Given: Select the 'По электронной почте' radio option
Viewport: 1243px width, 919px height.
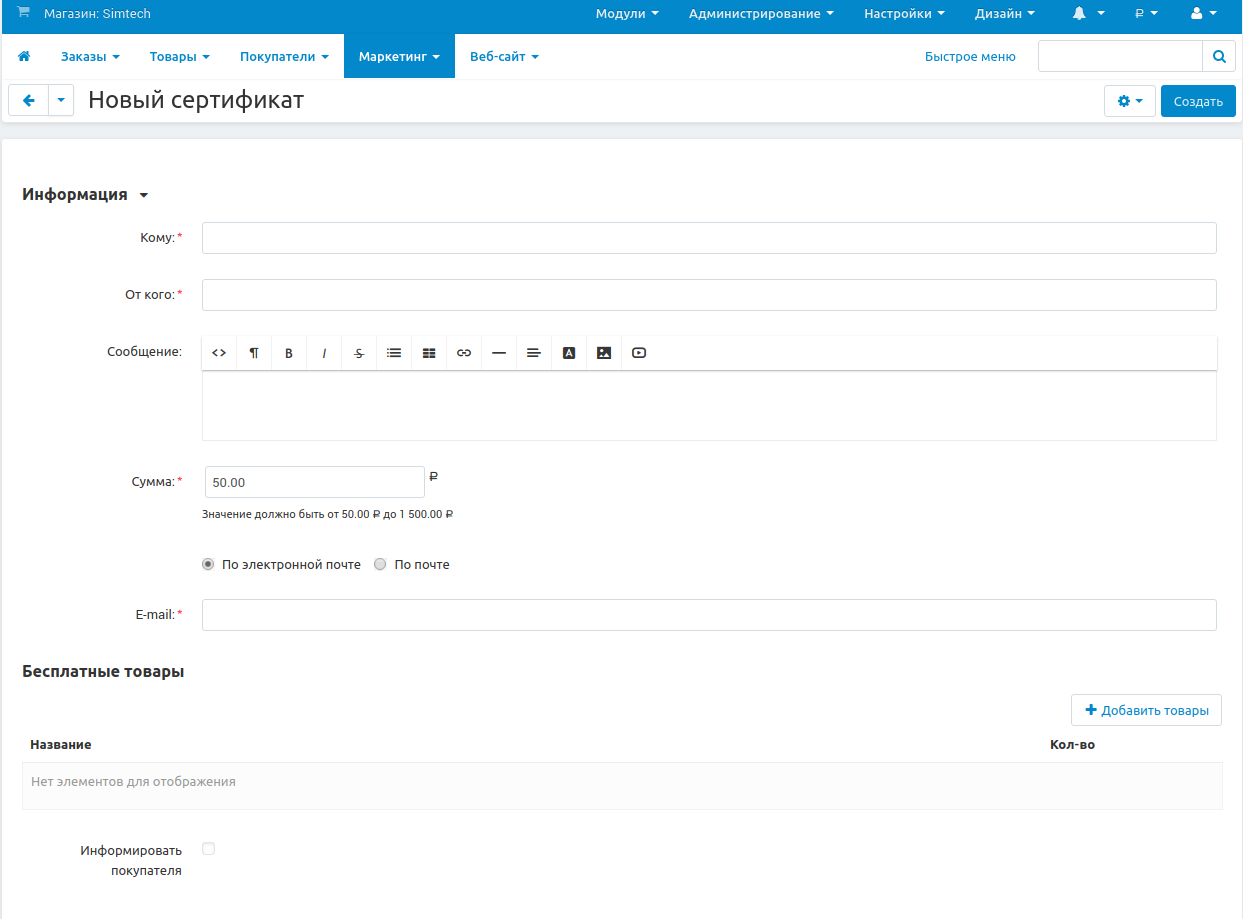Looking at the screenshot, I should [208, 564].
